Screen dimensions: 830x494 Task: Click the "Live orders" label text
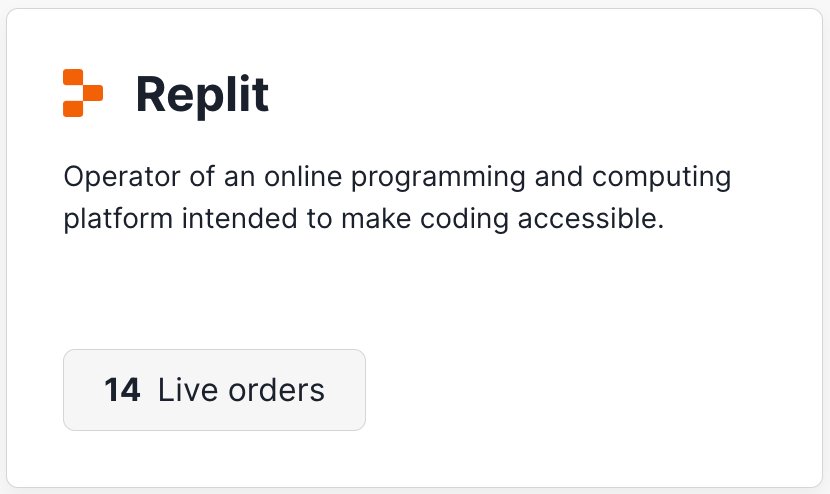pos(241,390)
